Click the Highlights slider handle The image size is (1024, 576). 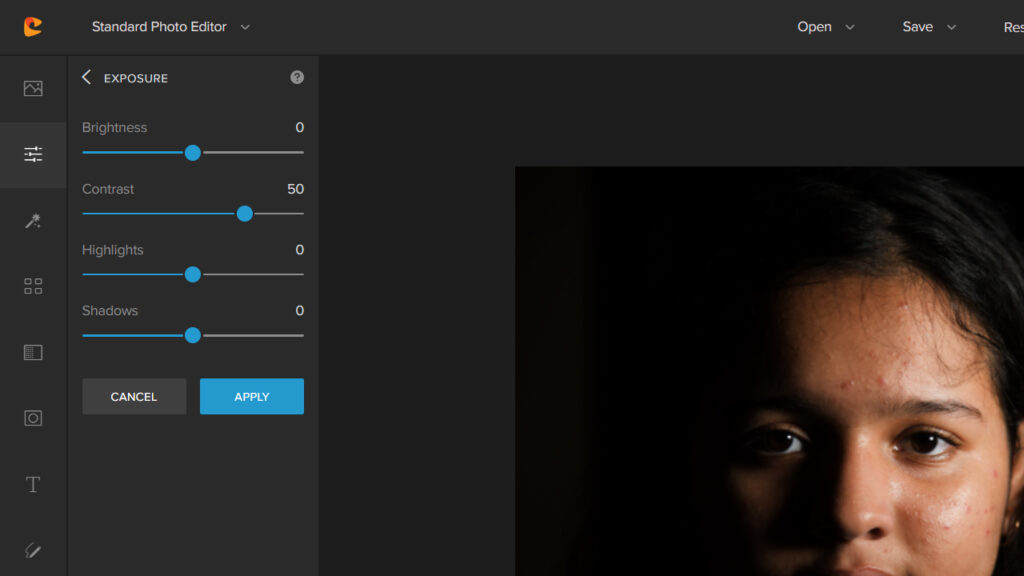[193, 274]
